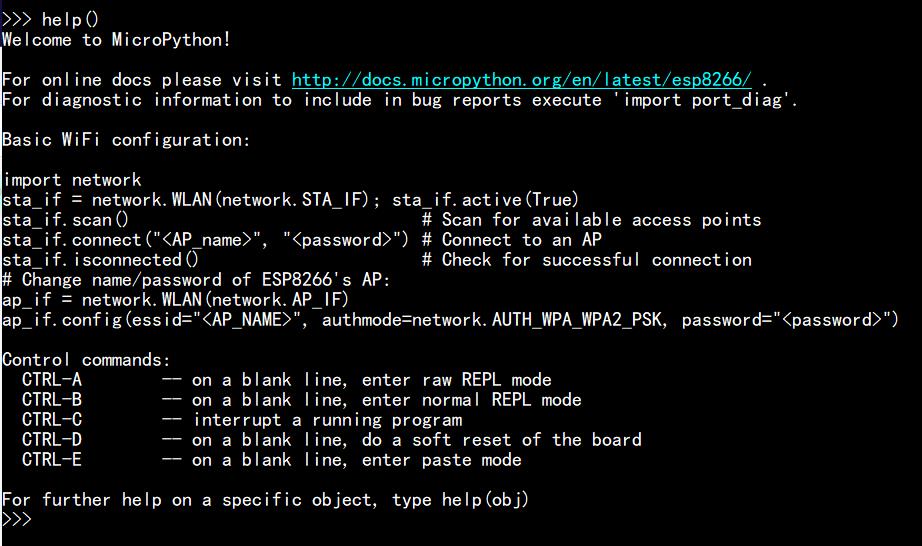The image size is (922, 546).
Task: Click the CTRL-B normal REPL mode entry
Action: [300, 400]
